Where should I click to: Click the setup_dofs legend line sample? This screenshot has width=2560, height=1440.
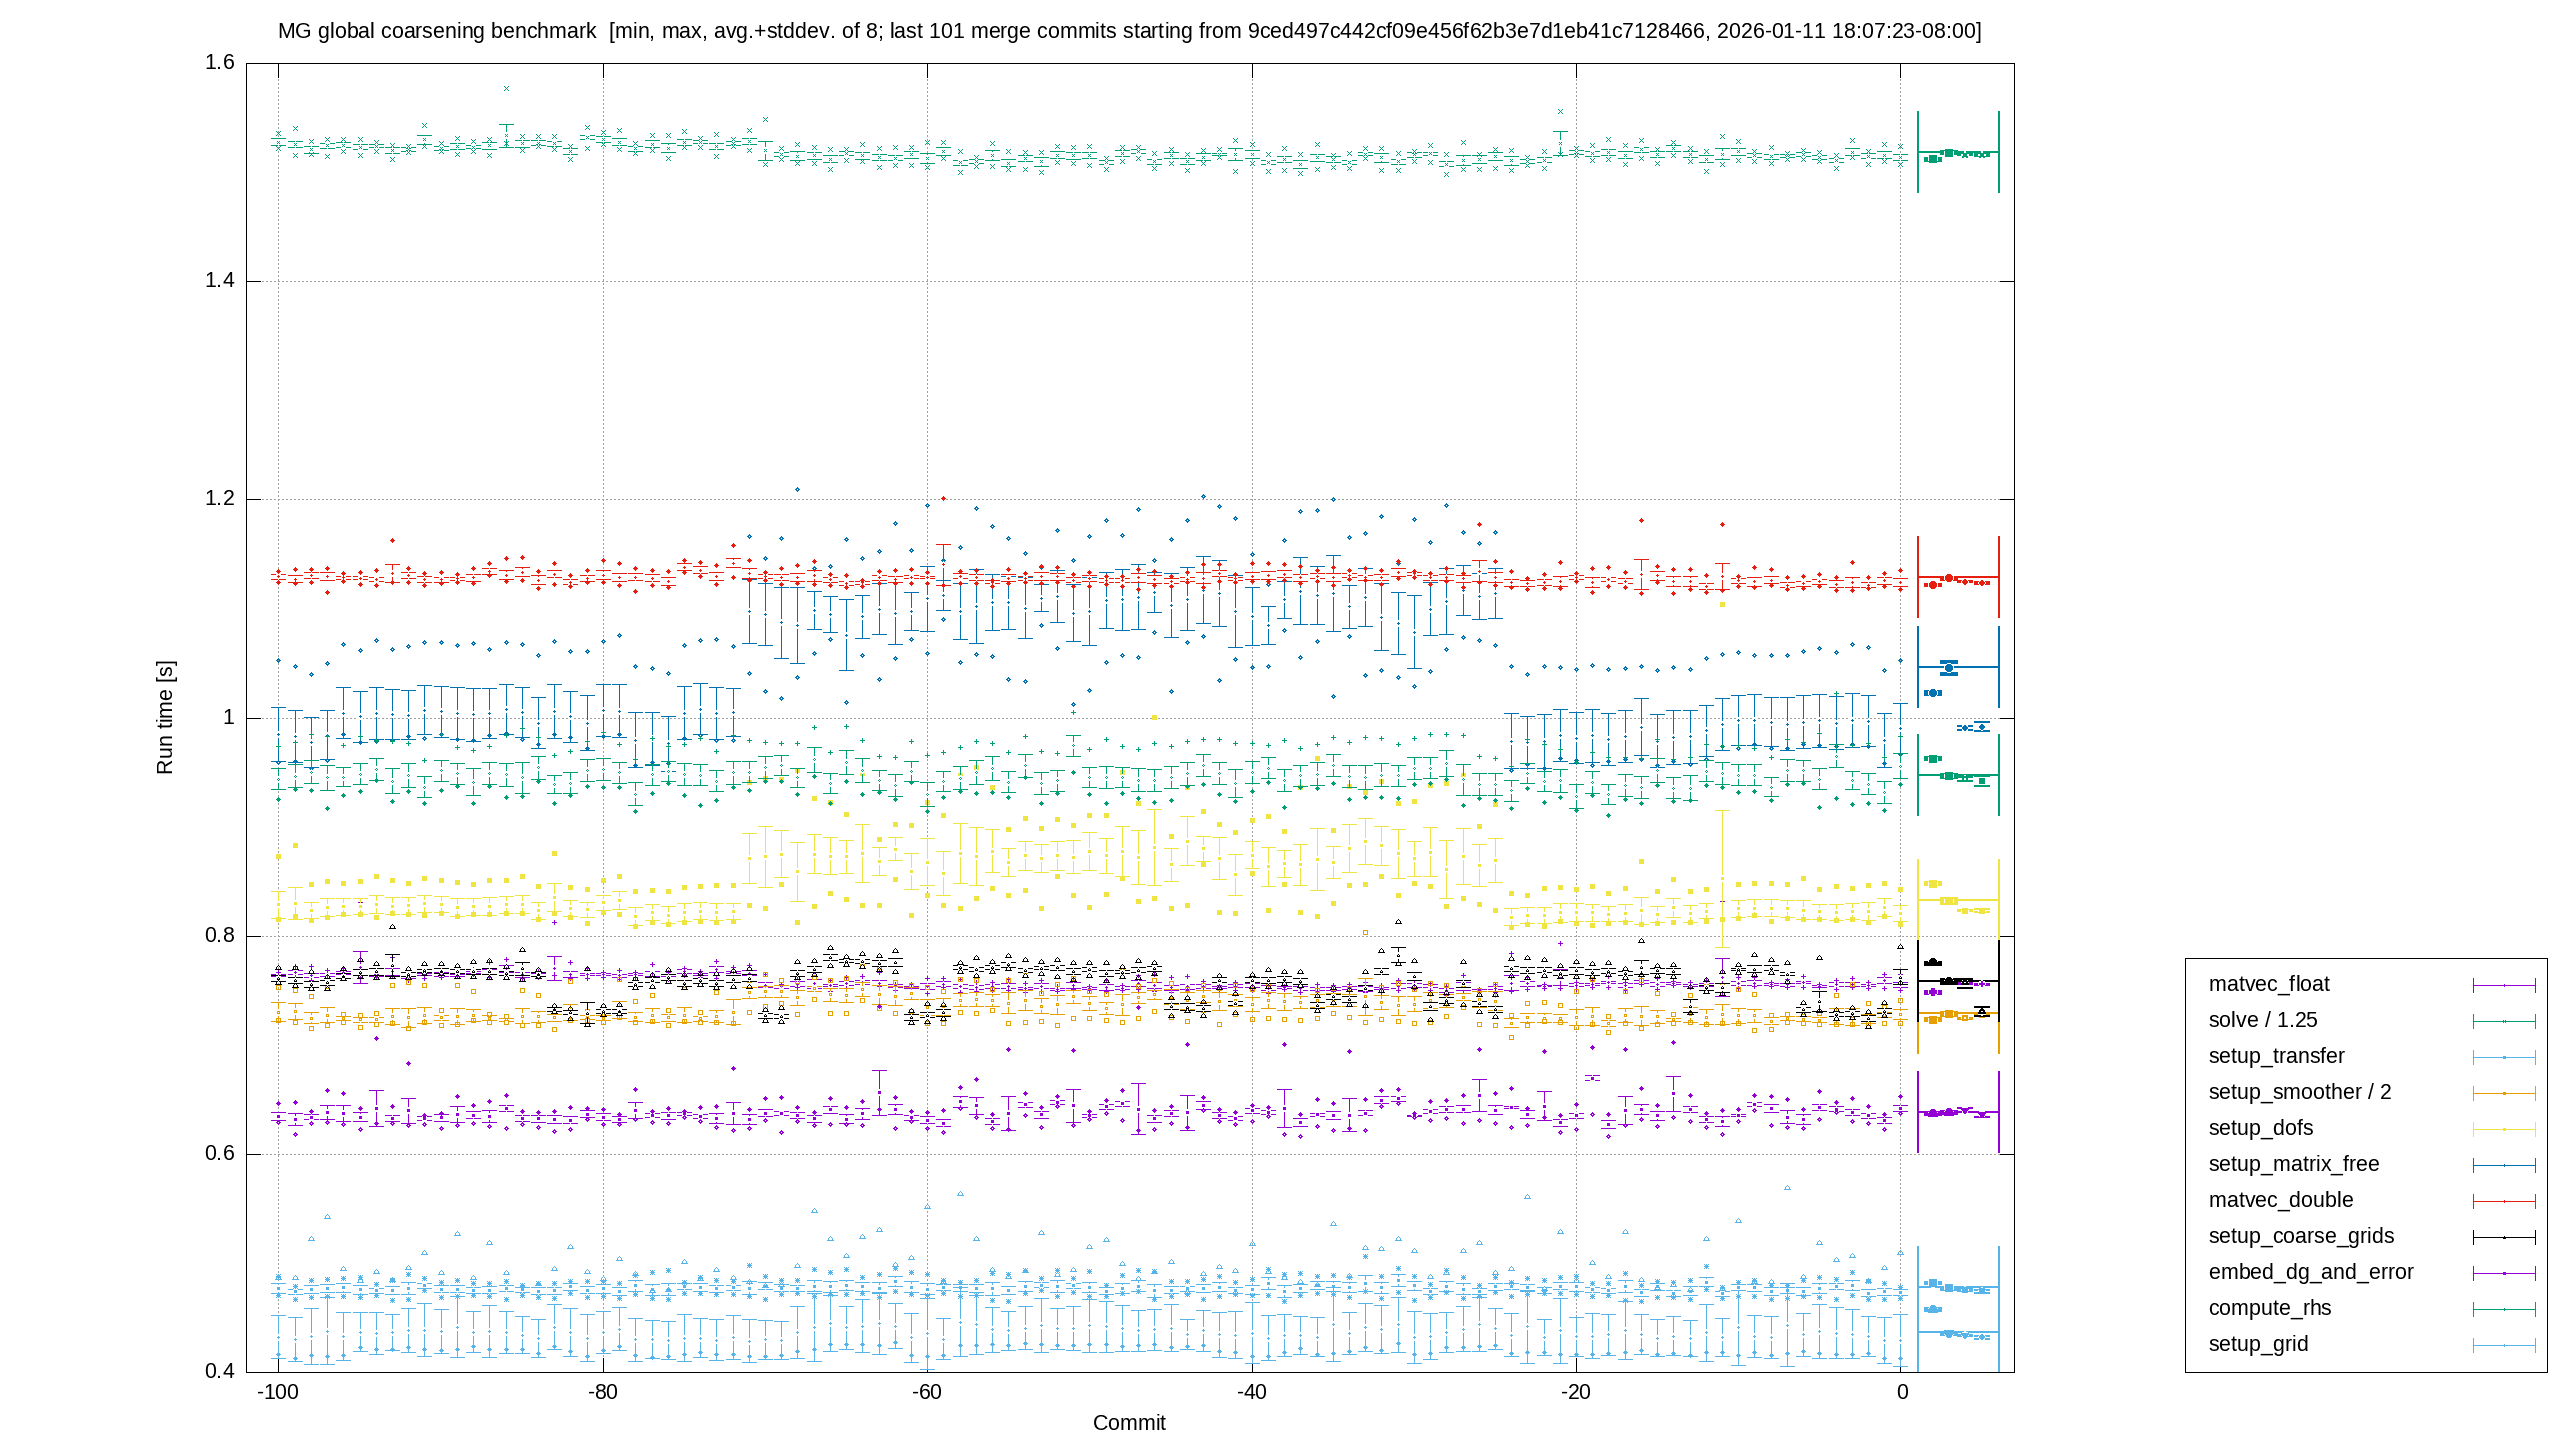coord(2504,1129)
